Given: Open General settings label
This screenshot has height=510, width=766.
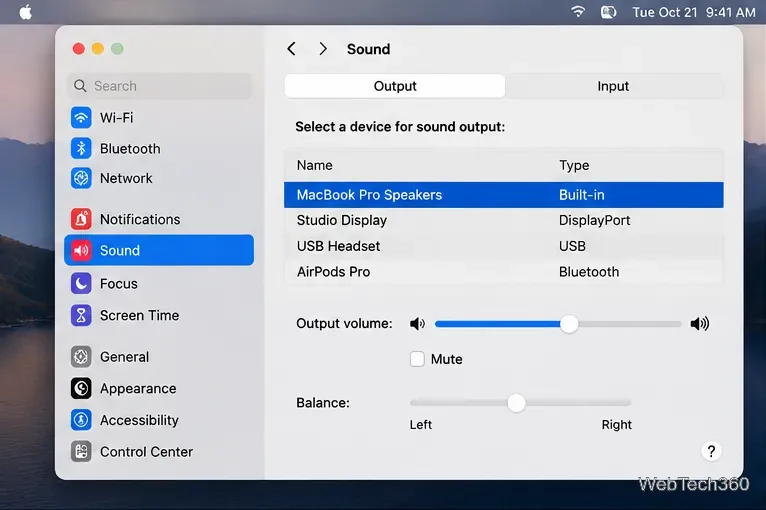Looking at the screenshot, I should [x=124, y=357].
